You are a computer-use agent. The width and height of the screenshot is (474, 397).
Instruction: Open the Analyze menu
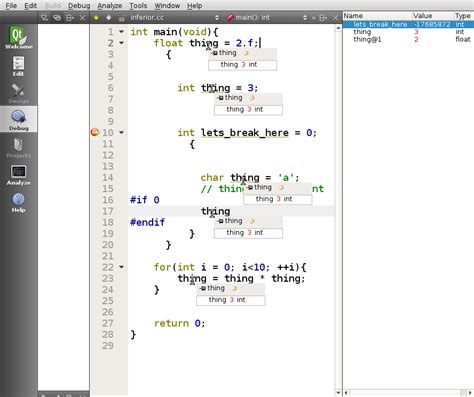pyautogui.click(x=110, y=6)
